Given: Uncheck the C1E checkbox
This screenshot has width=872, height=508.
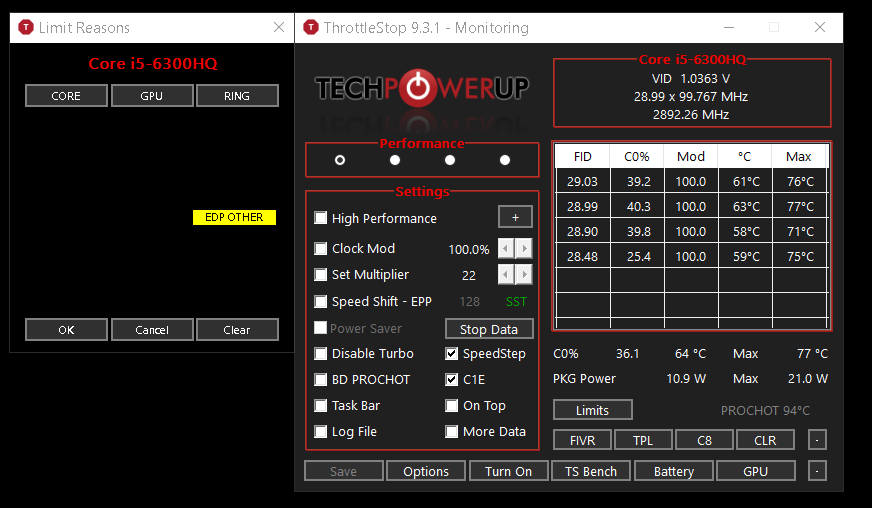Looking at the screenshot, I should pos(452,379).
